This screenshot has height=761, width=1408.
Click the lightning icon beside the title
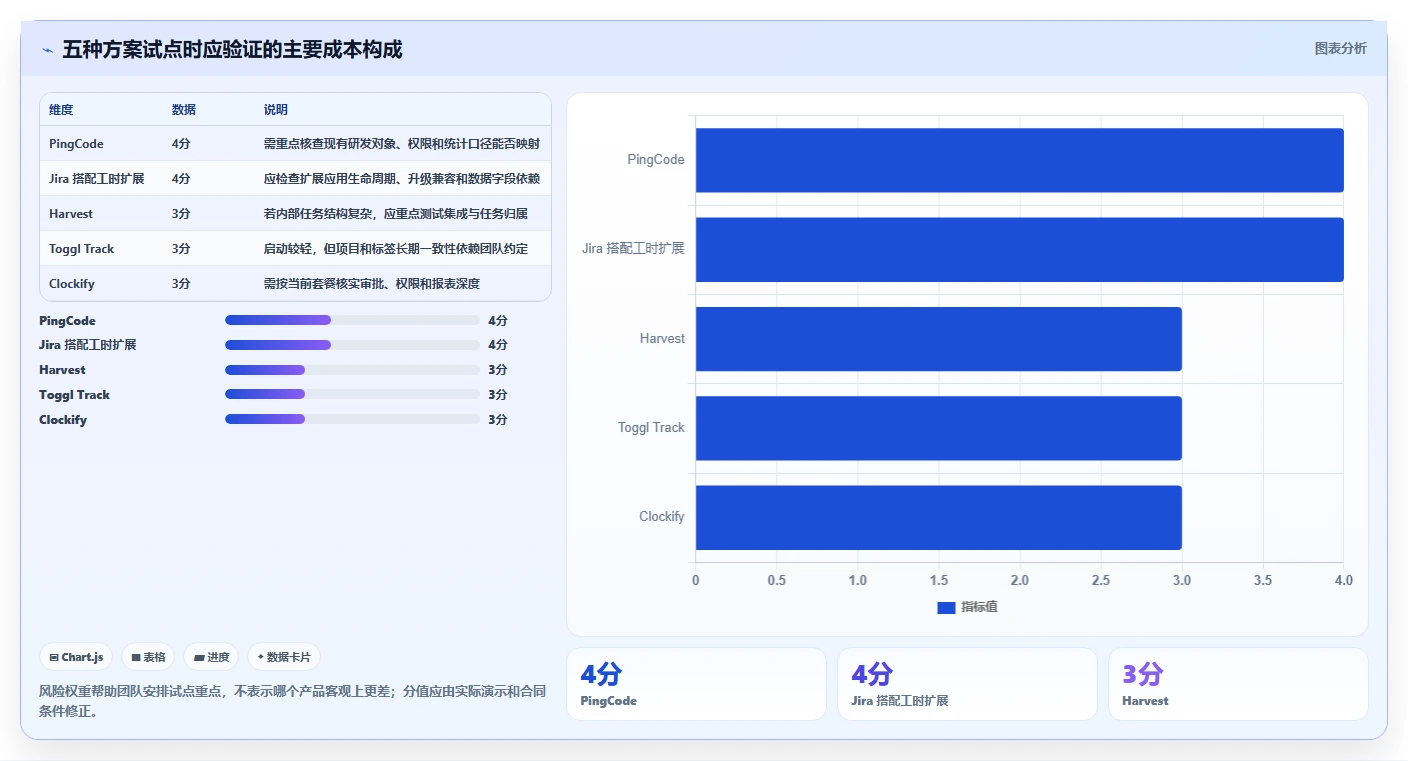click(x=47, y=50)
